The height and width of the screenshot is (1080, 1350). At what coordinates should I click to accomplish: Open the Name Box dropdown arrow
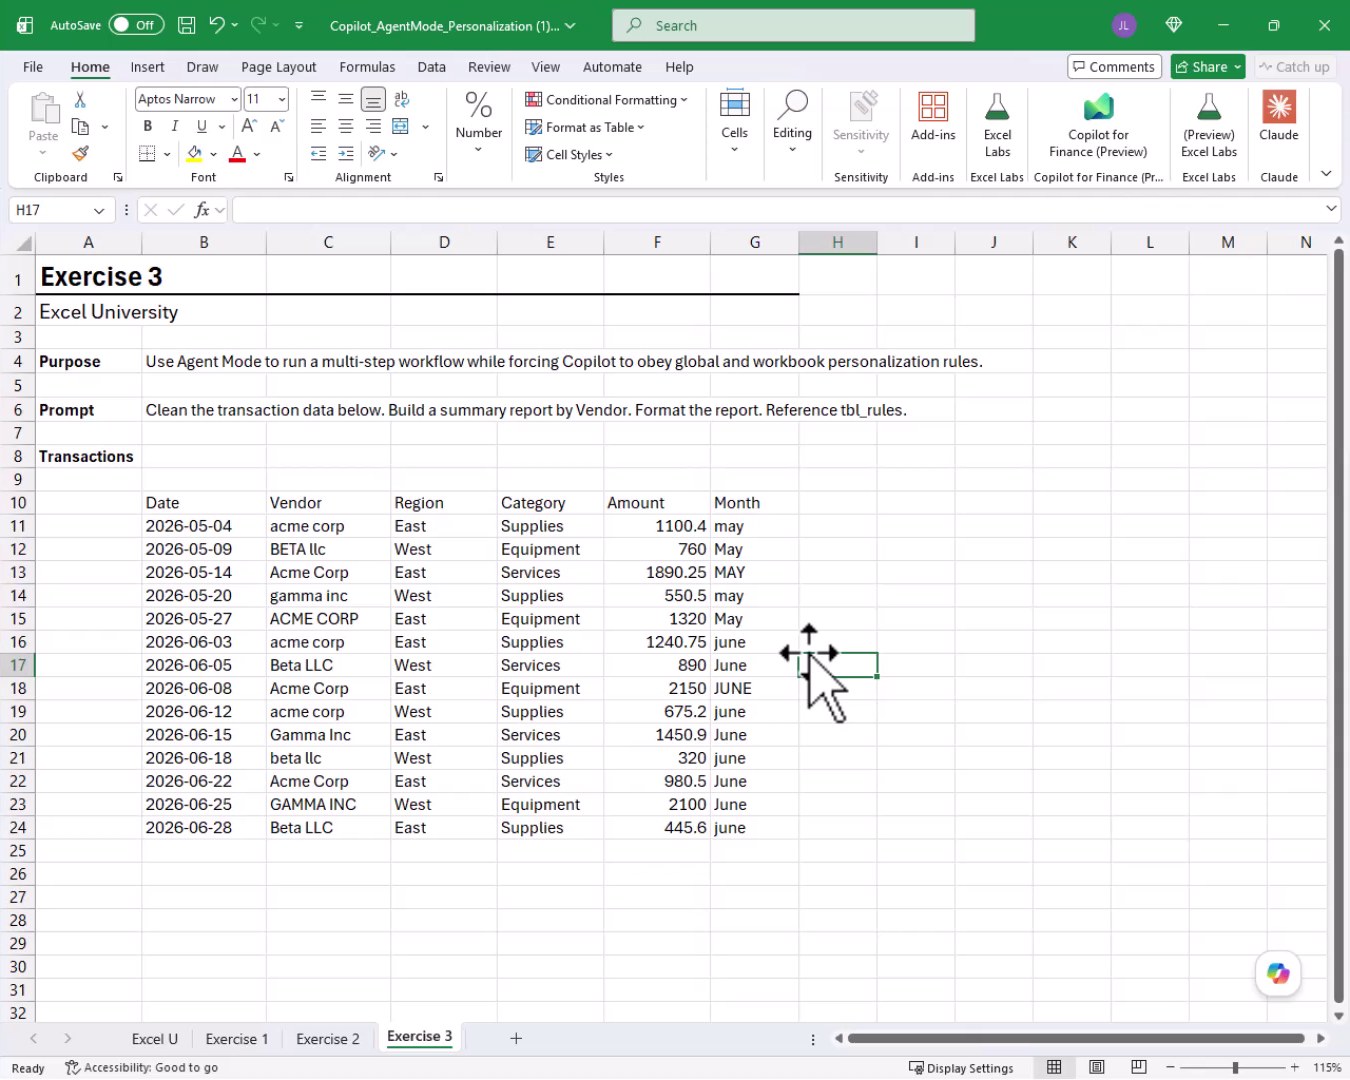pyautogui.click(x=98, y=210)
